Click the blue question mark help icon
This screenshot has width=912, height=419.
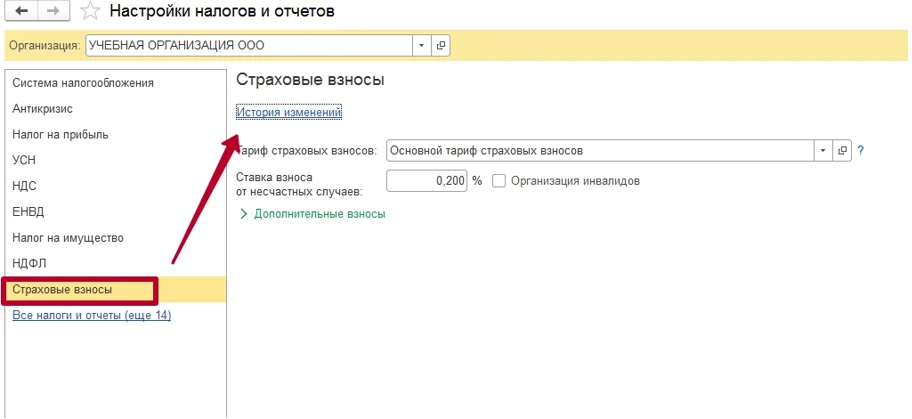point(861,151)
